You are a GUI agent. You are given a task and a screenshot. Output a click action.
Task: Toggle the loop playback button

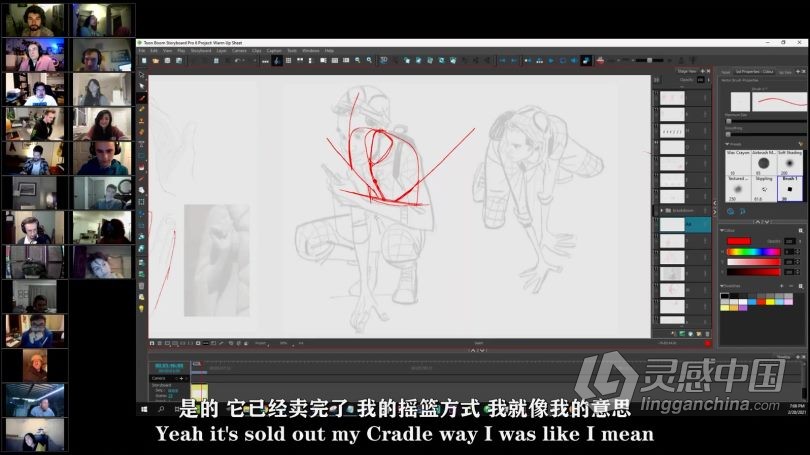[x=563, y=60]
